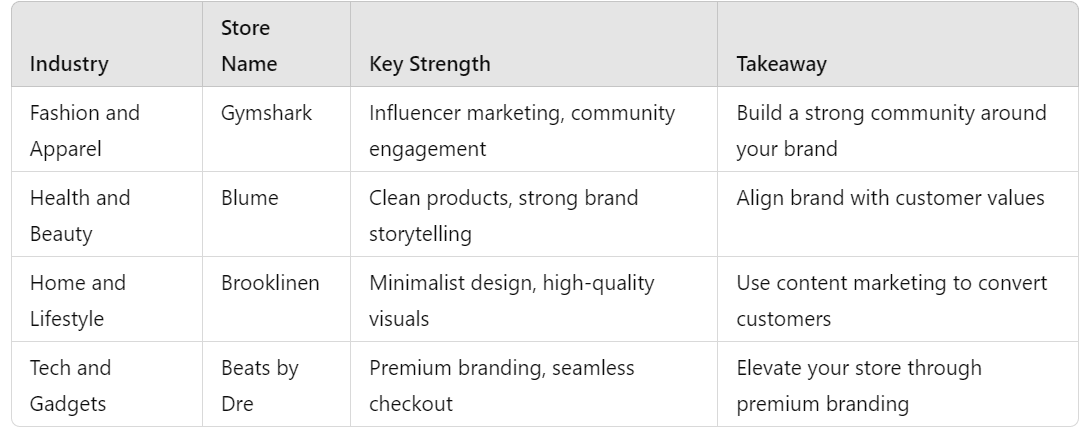Select the Tech and Gadgets cell
This screenshot has height=435, width=1081.
(x=71, y=386)
